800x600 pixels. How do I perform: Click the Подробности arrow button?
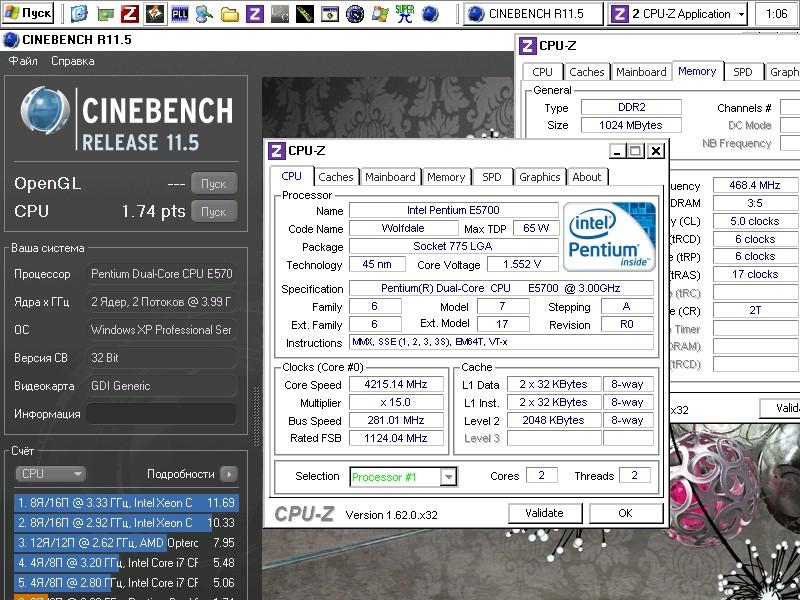tap(229, 474)
